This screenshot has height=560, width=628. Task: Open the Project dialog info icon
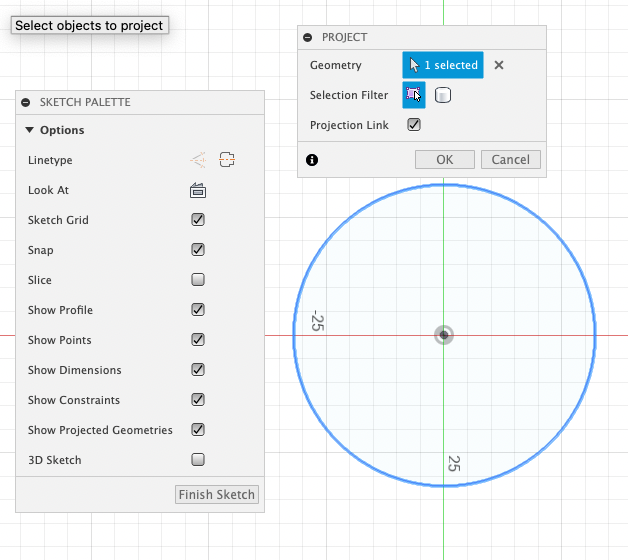(x=312, y=160)
